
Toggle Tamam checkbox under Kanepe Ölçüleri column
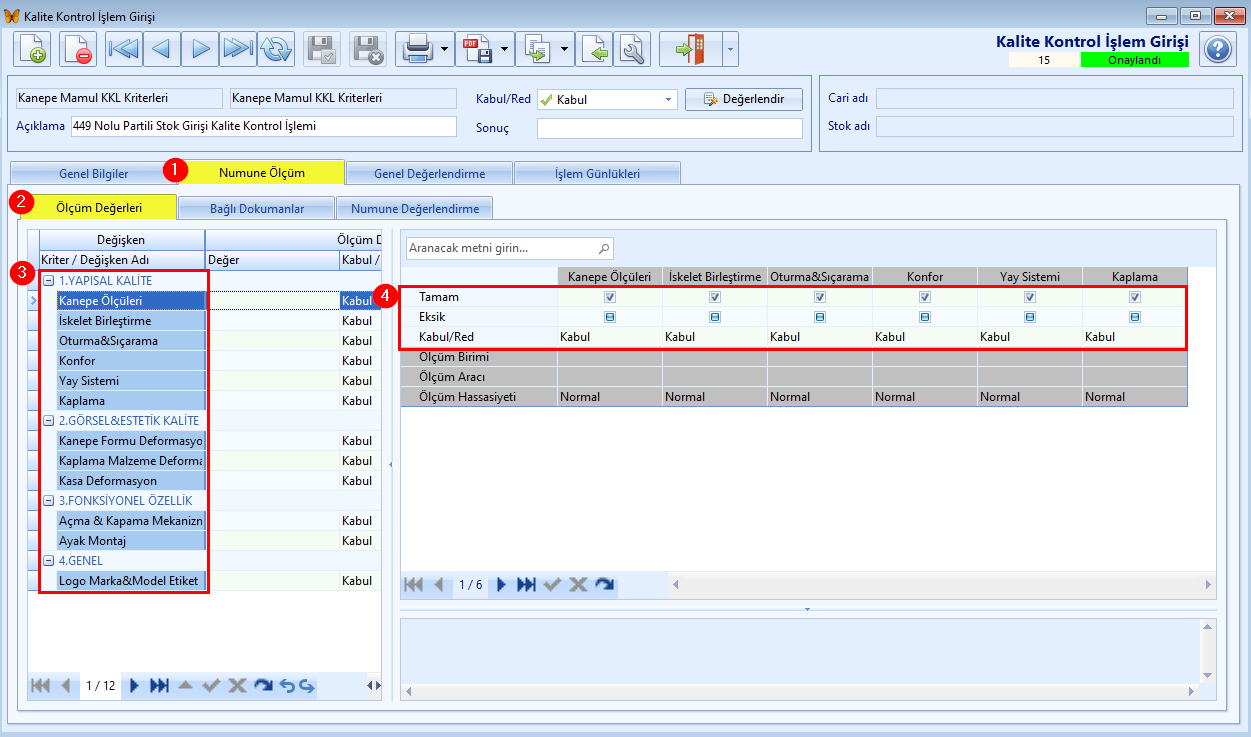(610, 297)
